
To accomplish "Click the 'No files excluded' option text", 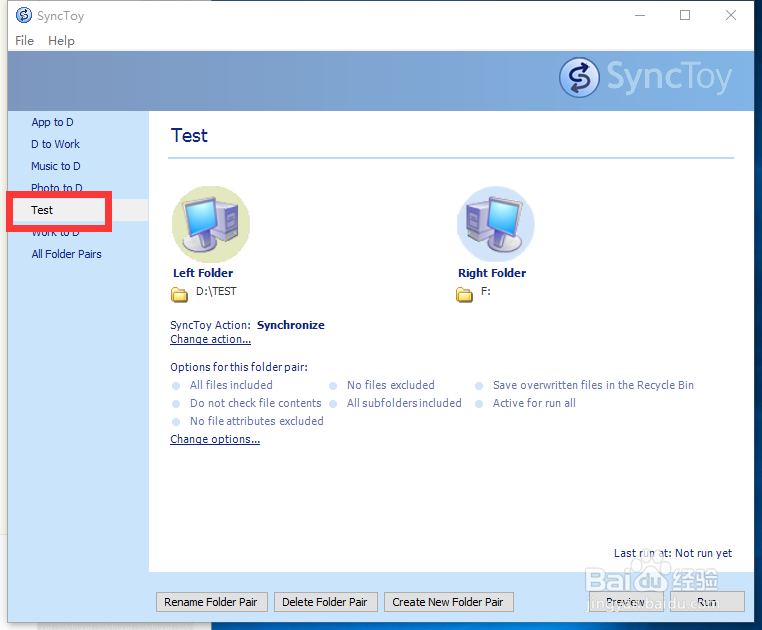I will click(x=391, y=385).
